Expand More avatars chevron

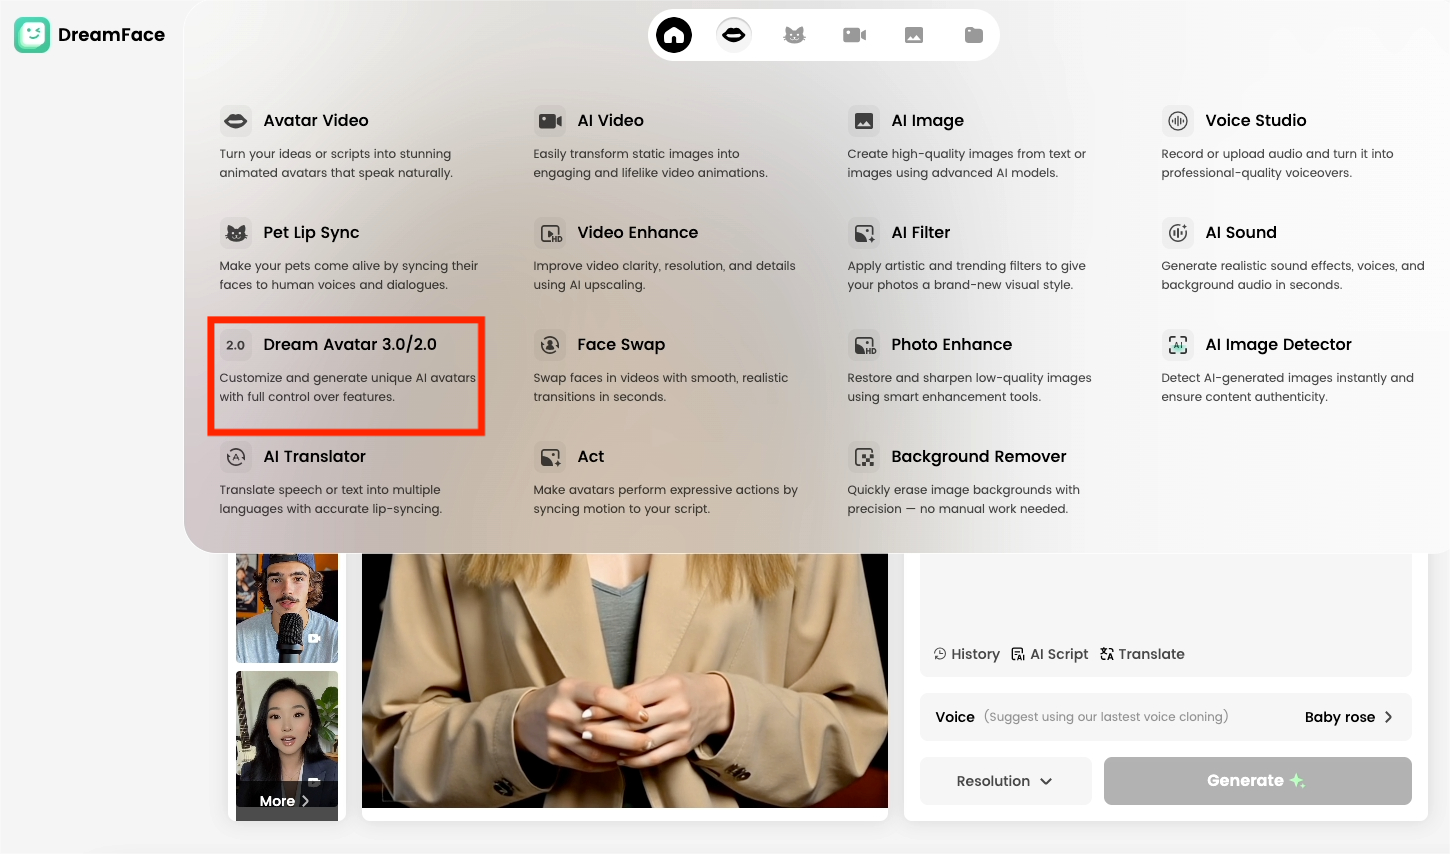tap(285, 801)
